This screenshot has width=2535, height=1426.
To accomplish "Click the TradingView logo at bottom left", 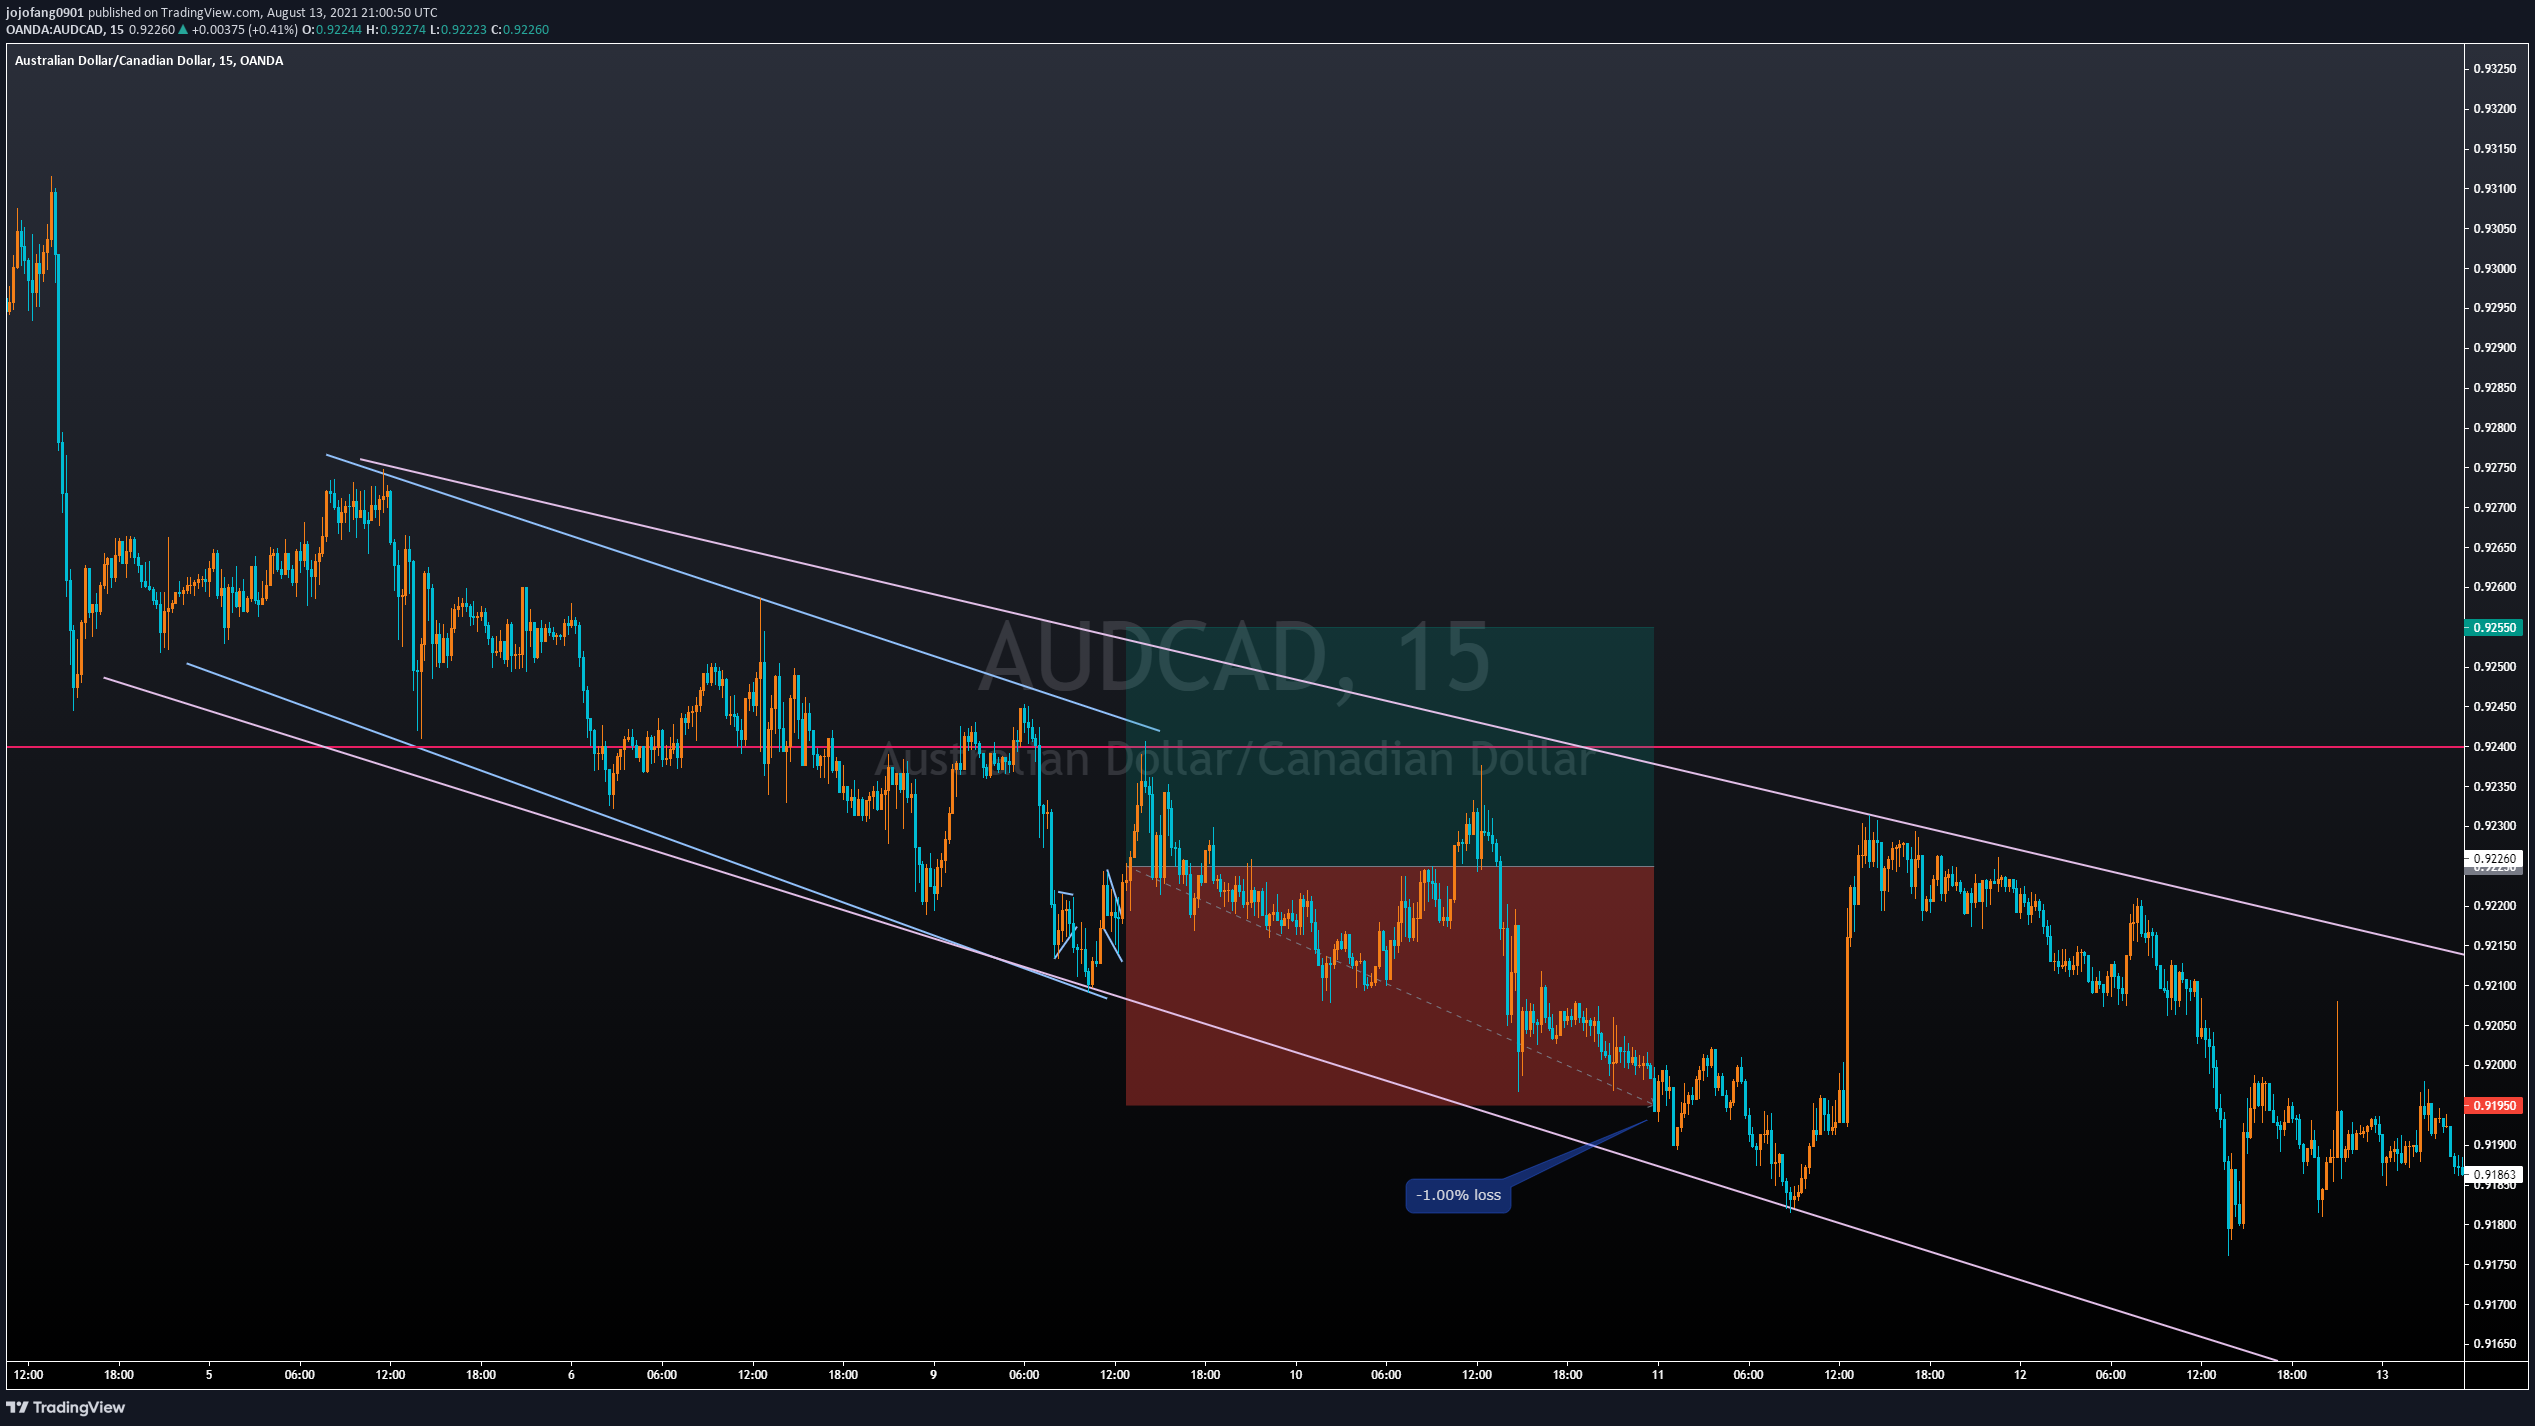I will (66, 1407).
